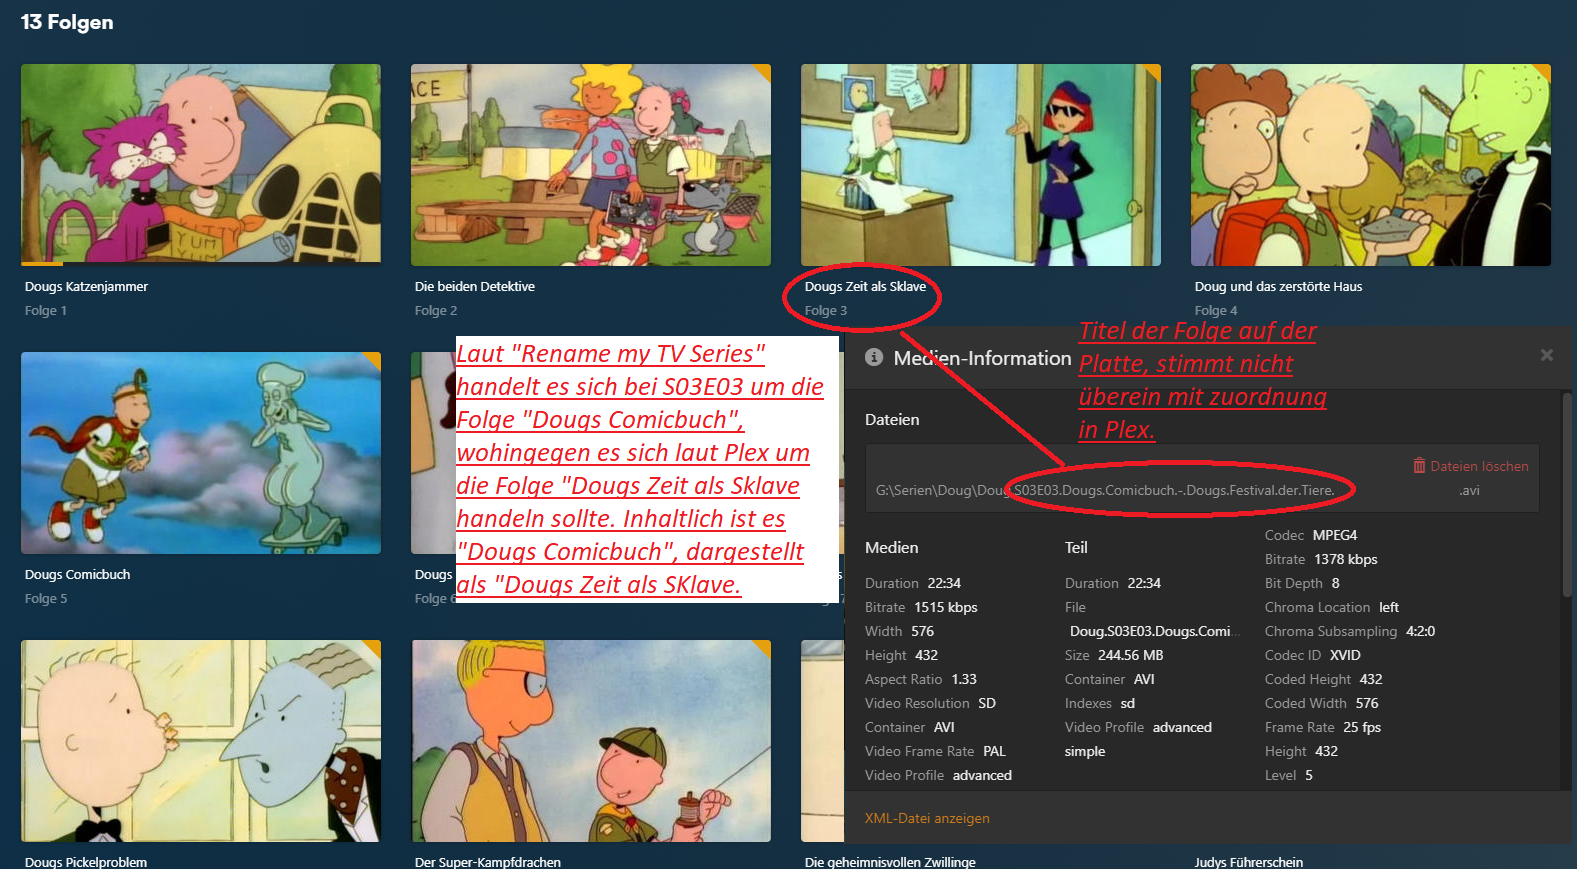This screenshot has height=869, width=1577.
Task: Click Doug und das zerstörte Haus title
Action: tap(1278, 286)
